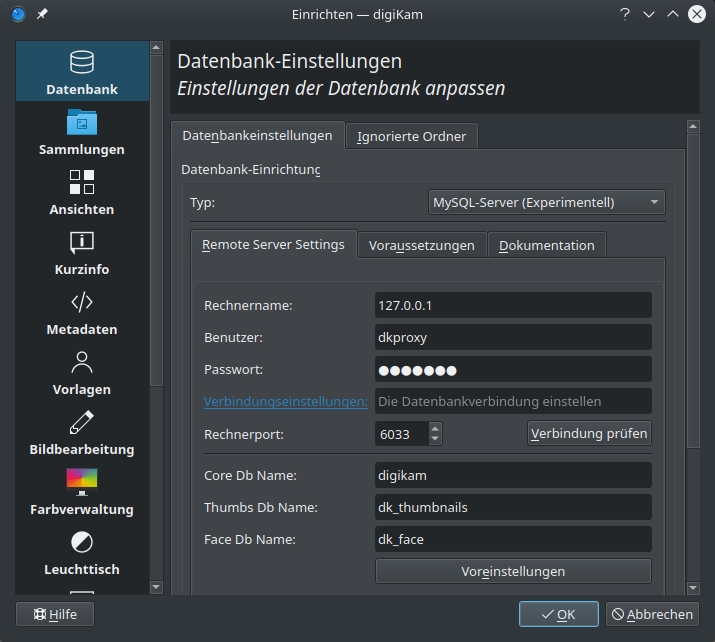Click the sidebar scrollbar track below the handle

156,483
